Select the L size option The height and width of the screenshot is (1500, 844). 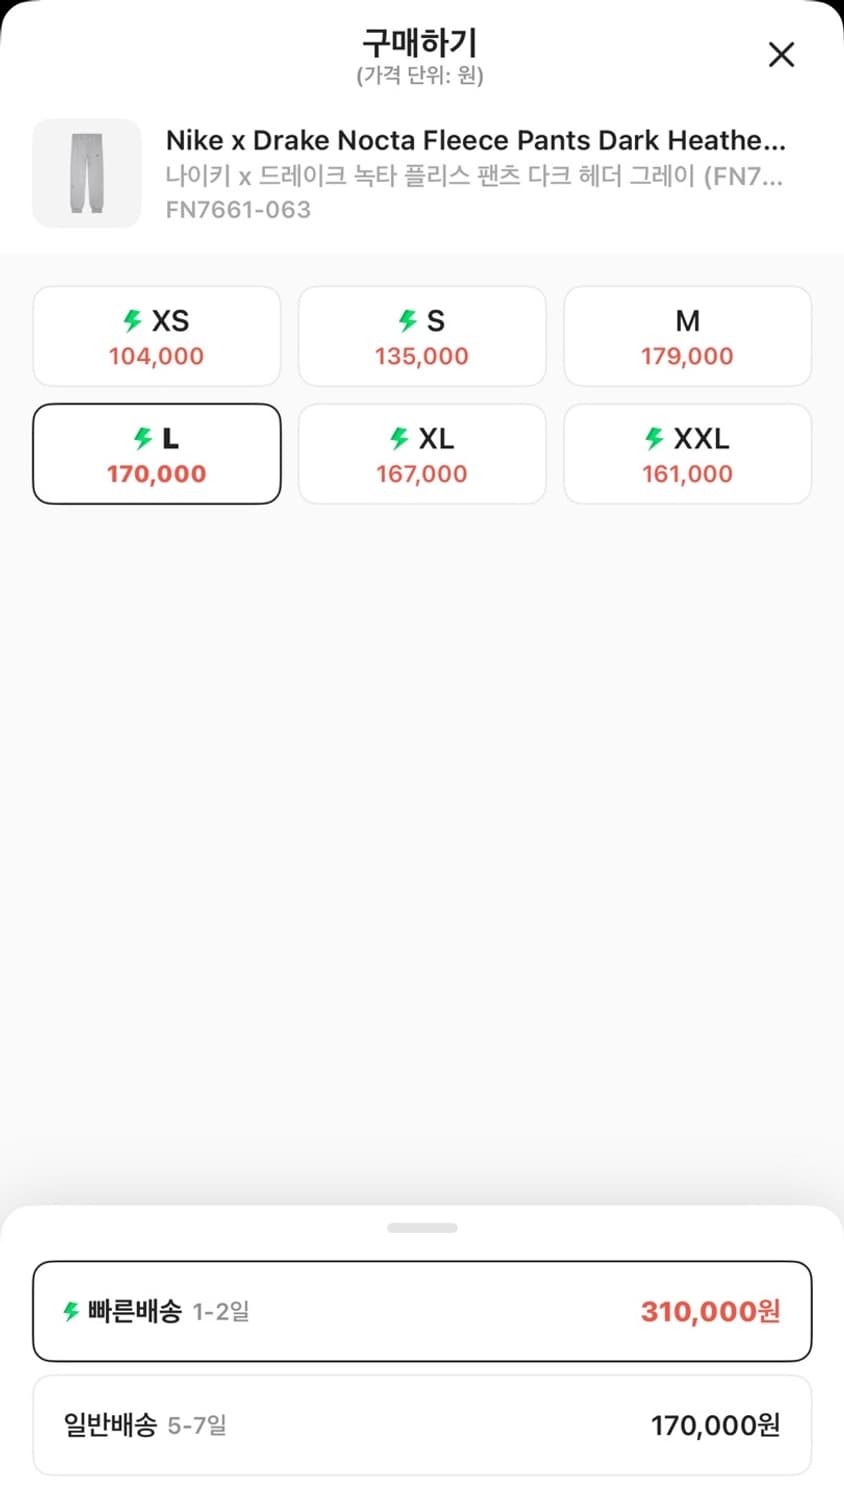(157, 454)
